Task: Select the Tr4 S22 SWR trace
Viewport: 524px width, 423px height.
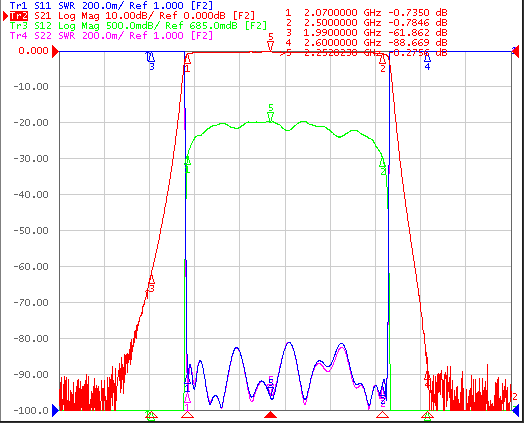Action: coord(111,35)
